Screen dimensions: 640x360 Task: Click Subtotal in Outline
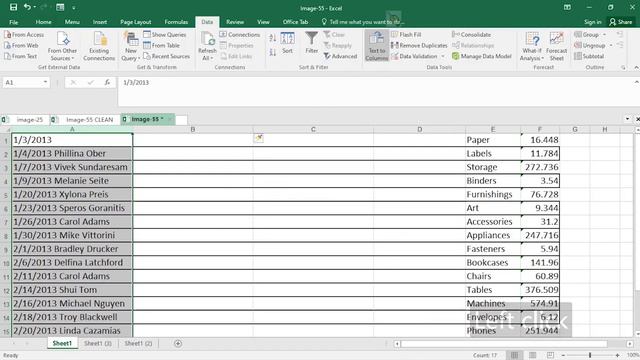pos(589,56)
